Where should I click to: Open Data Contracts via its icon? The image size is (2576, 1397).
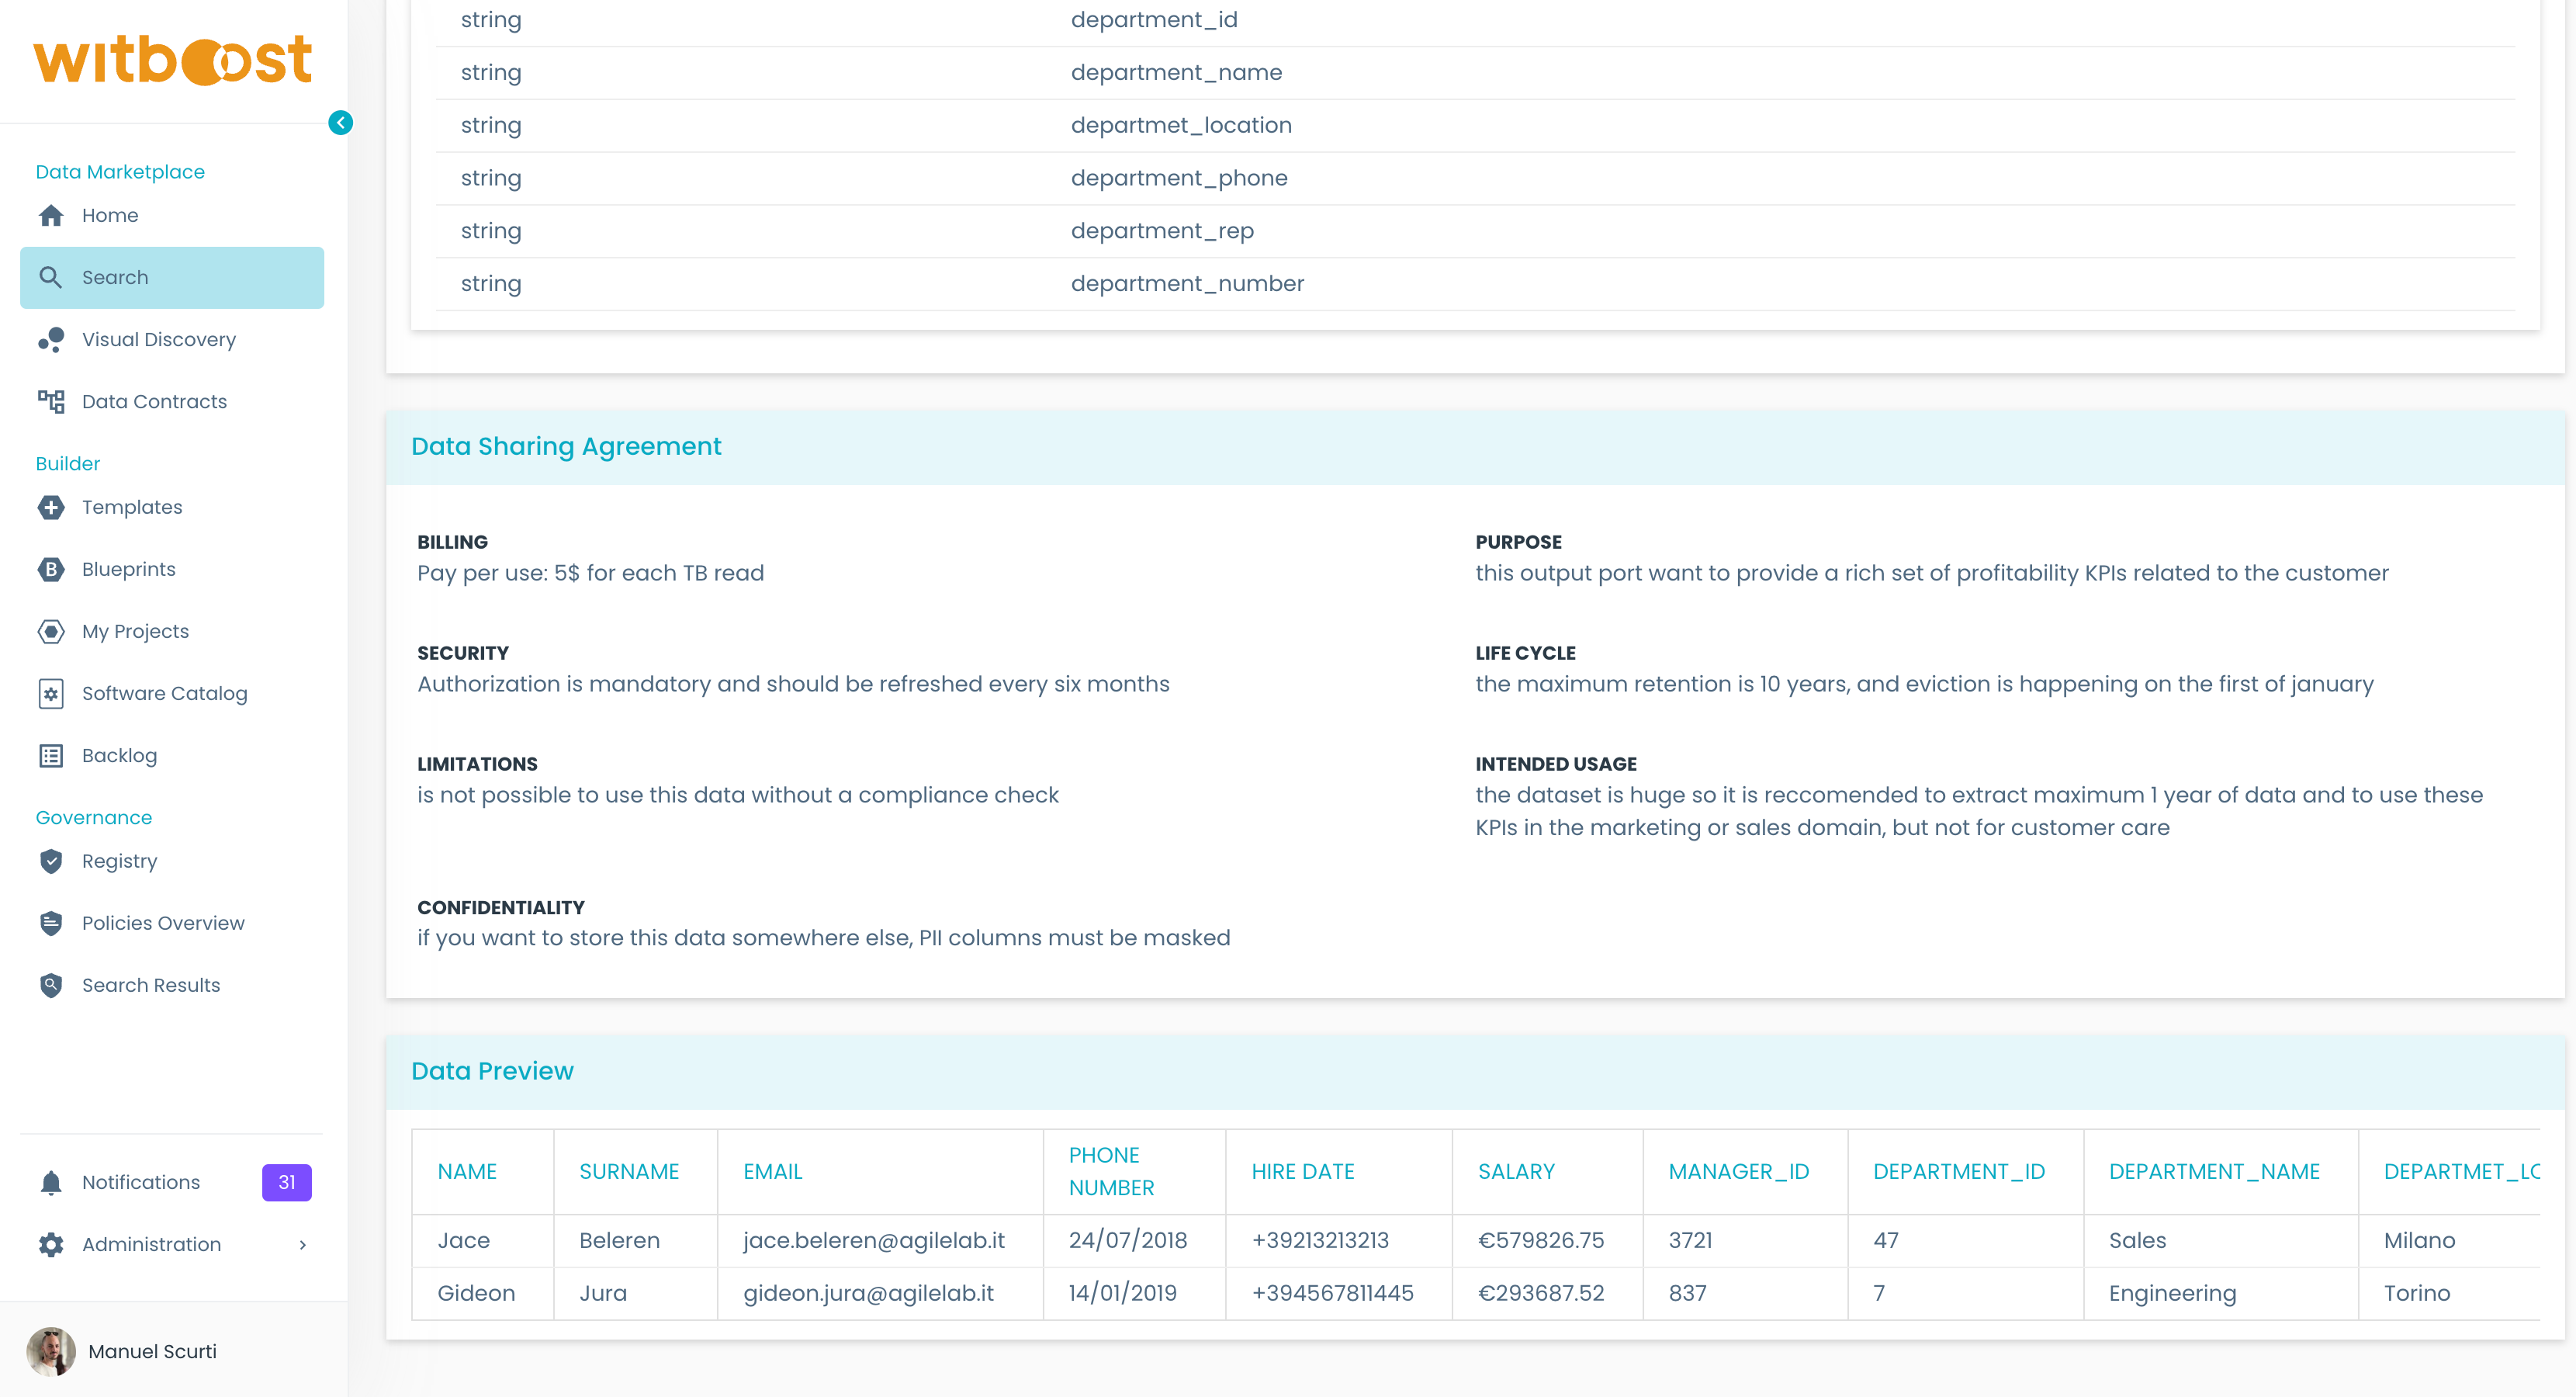[51, 402]
